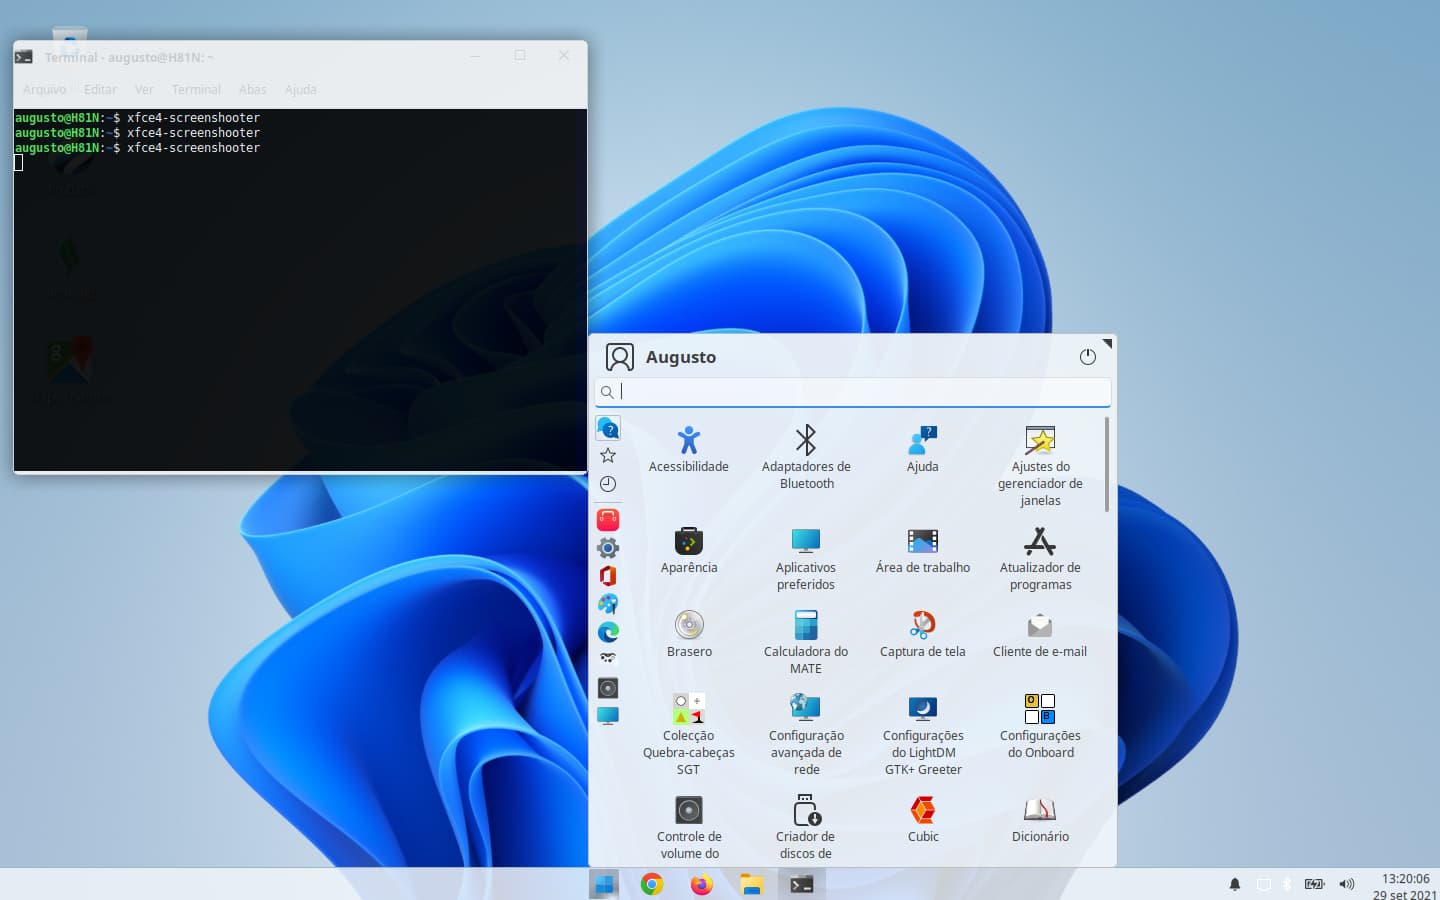
Task: Select the graphics palette category in sidebar
Action: (608, 604)
